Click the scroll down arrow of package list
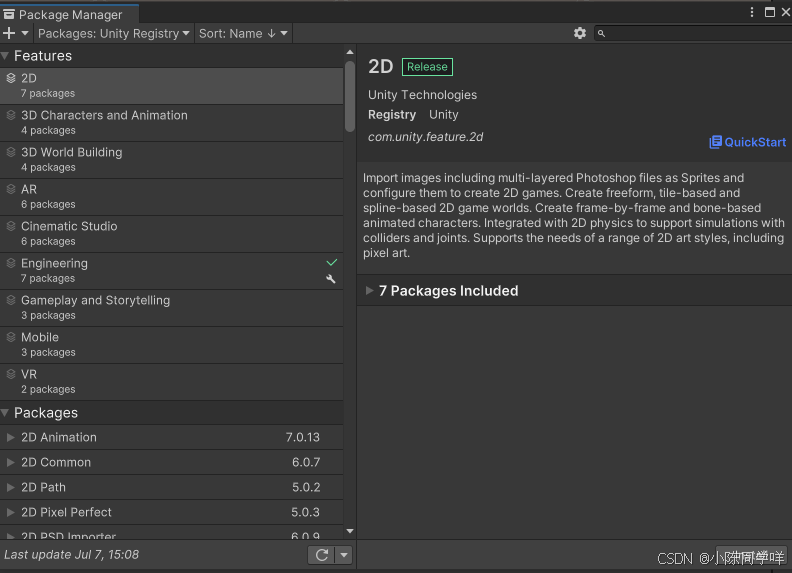 tap(350, 531)
